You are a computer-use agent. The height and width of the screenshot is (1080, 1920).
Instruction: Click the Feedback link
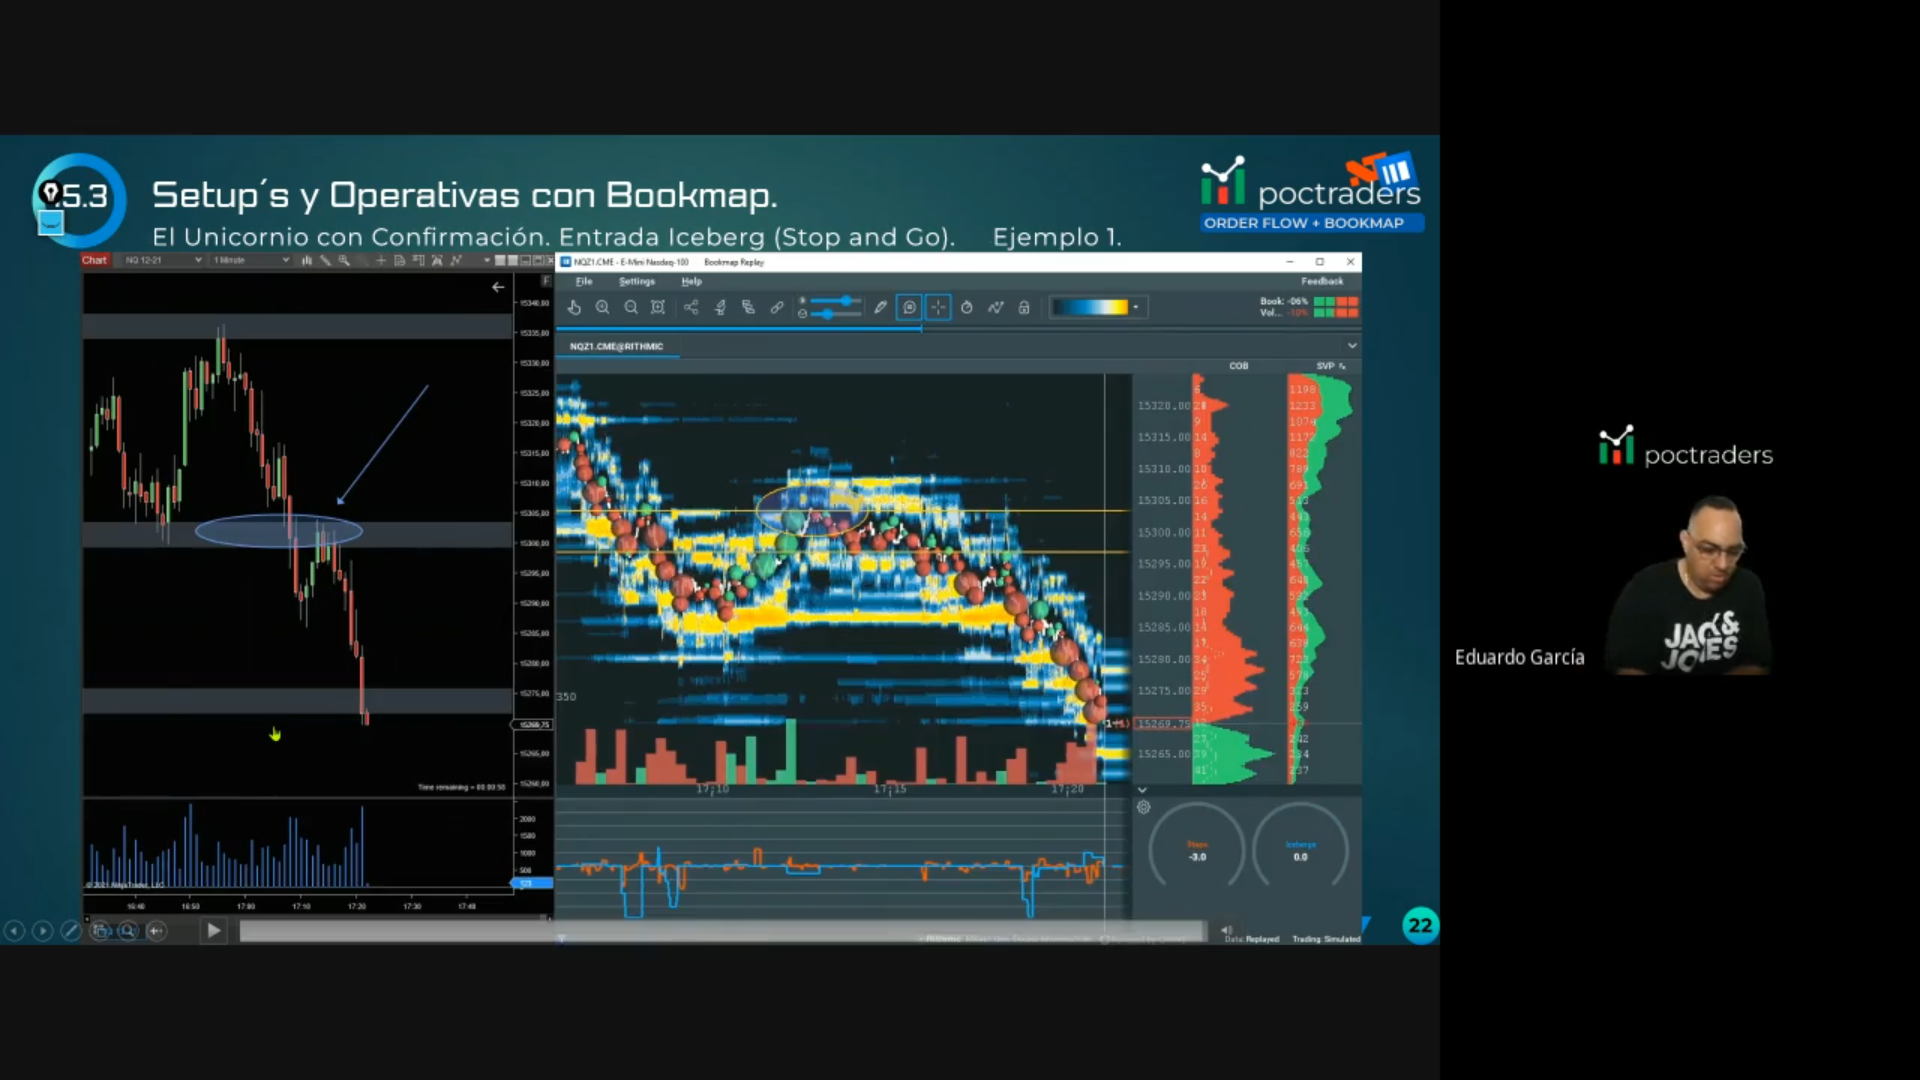1322,282
